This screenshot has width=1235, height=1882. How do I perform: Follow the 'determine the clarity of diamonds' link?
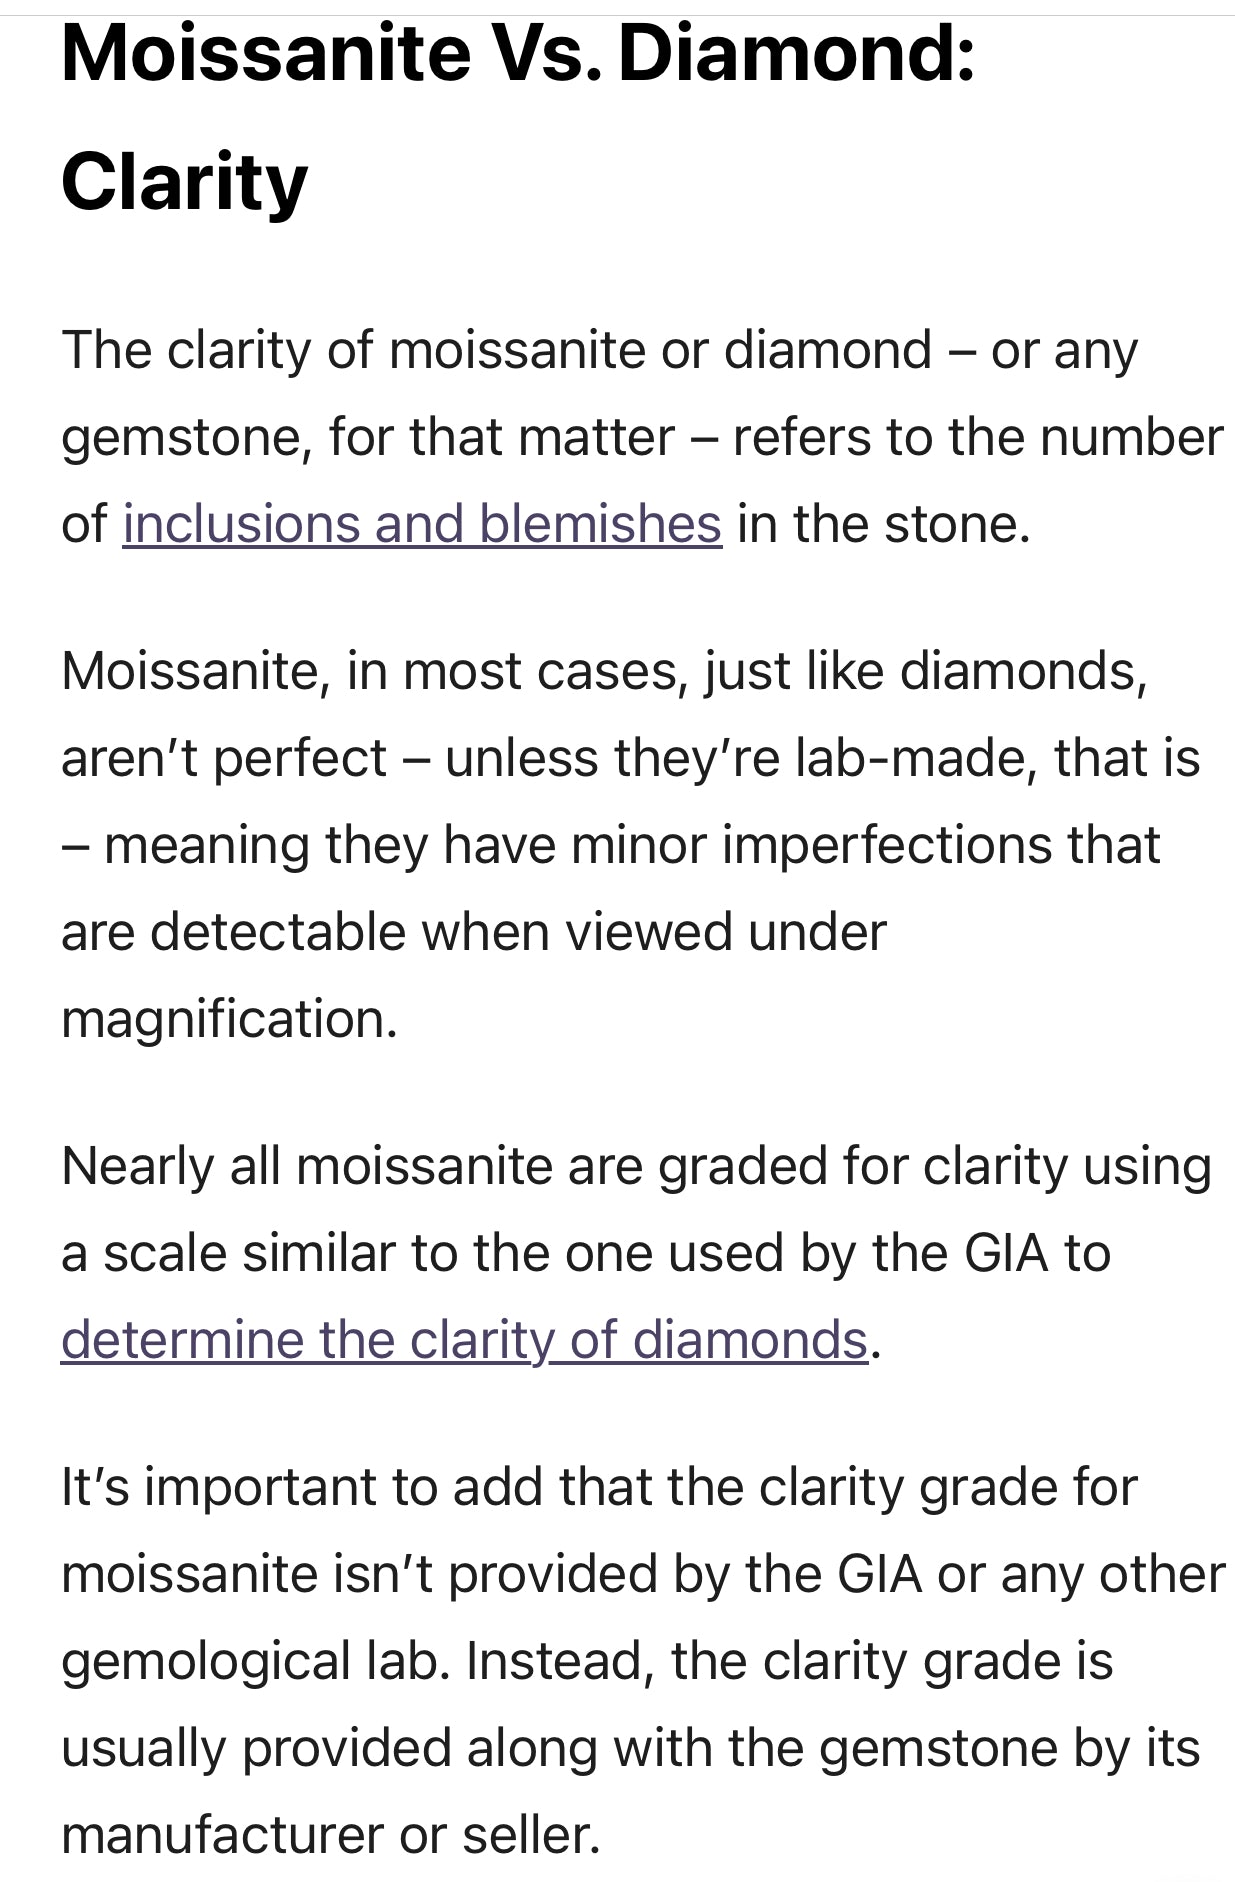click(x=463, y=1340)
